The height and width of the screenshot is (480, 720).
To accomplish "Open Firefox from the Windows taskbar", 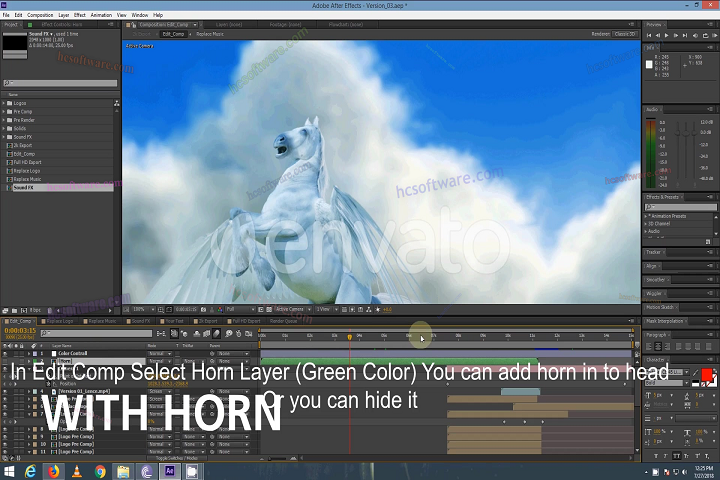I will tap(53, 471).
